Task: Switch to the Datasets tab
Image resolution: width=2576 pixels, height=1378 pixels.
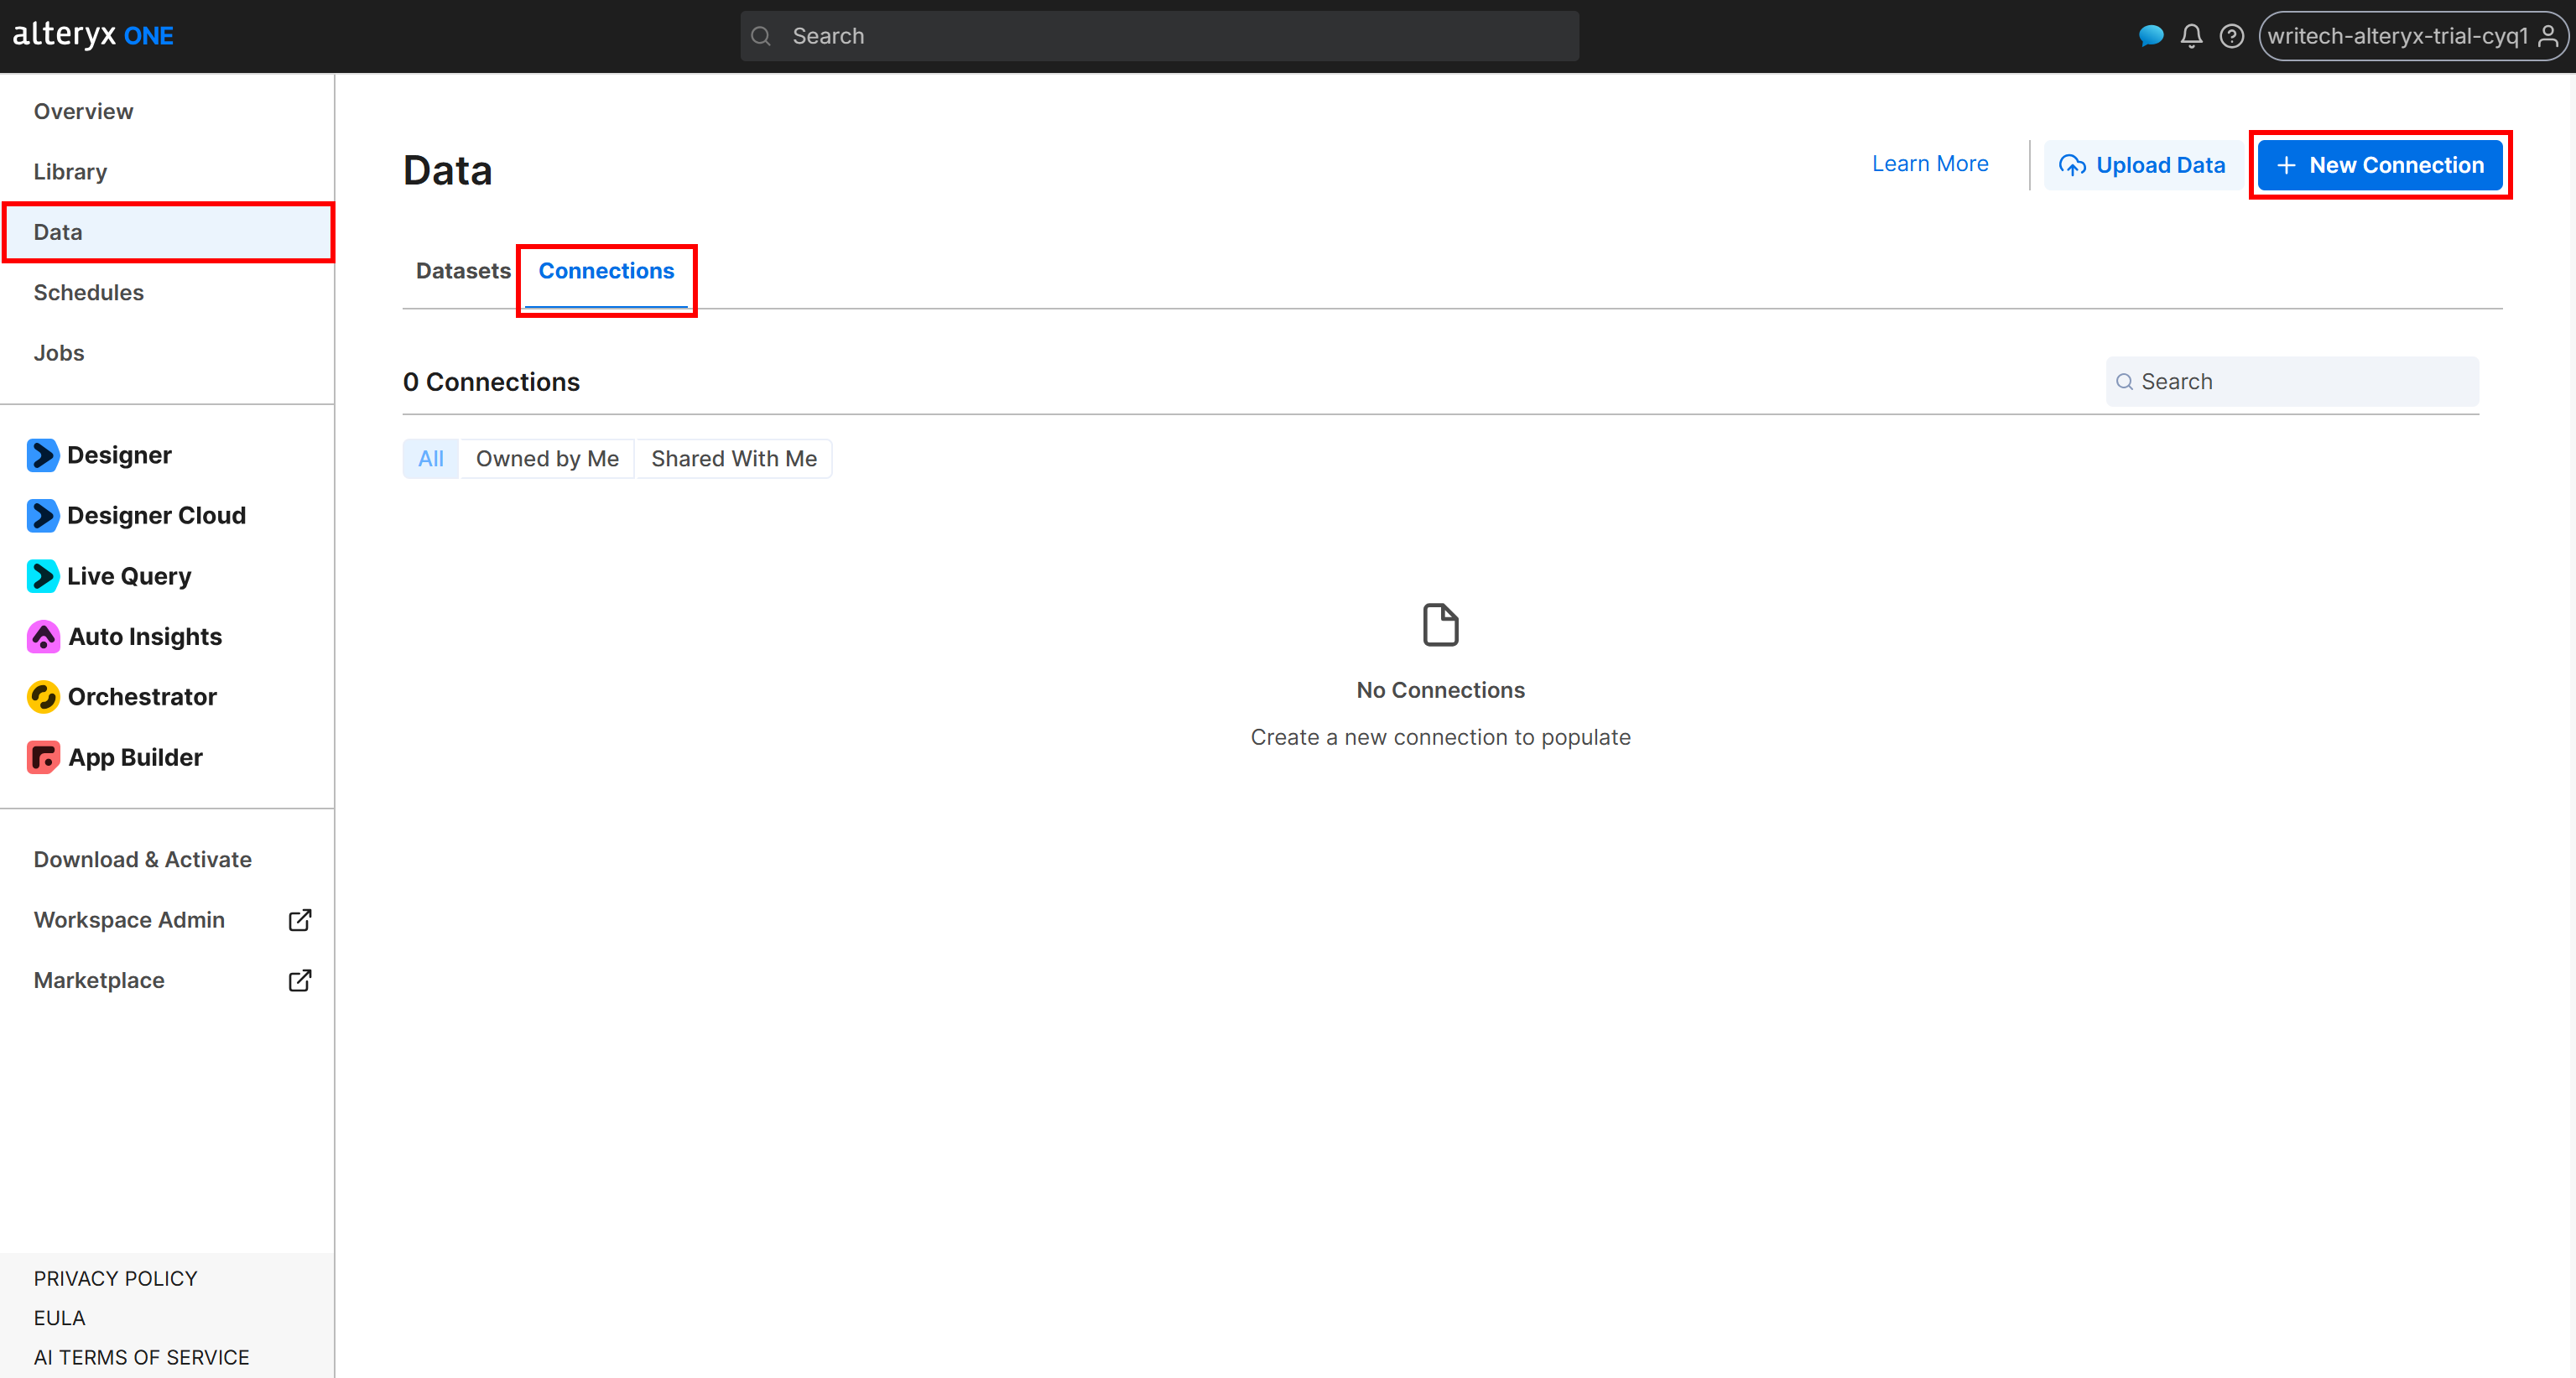Action: [x=463, y=271]
